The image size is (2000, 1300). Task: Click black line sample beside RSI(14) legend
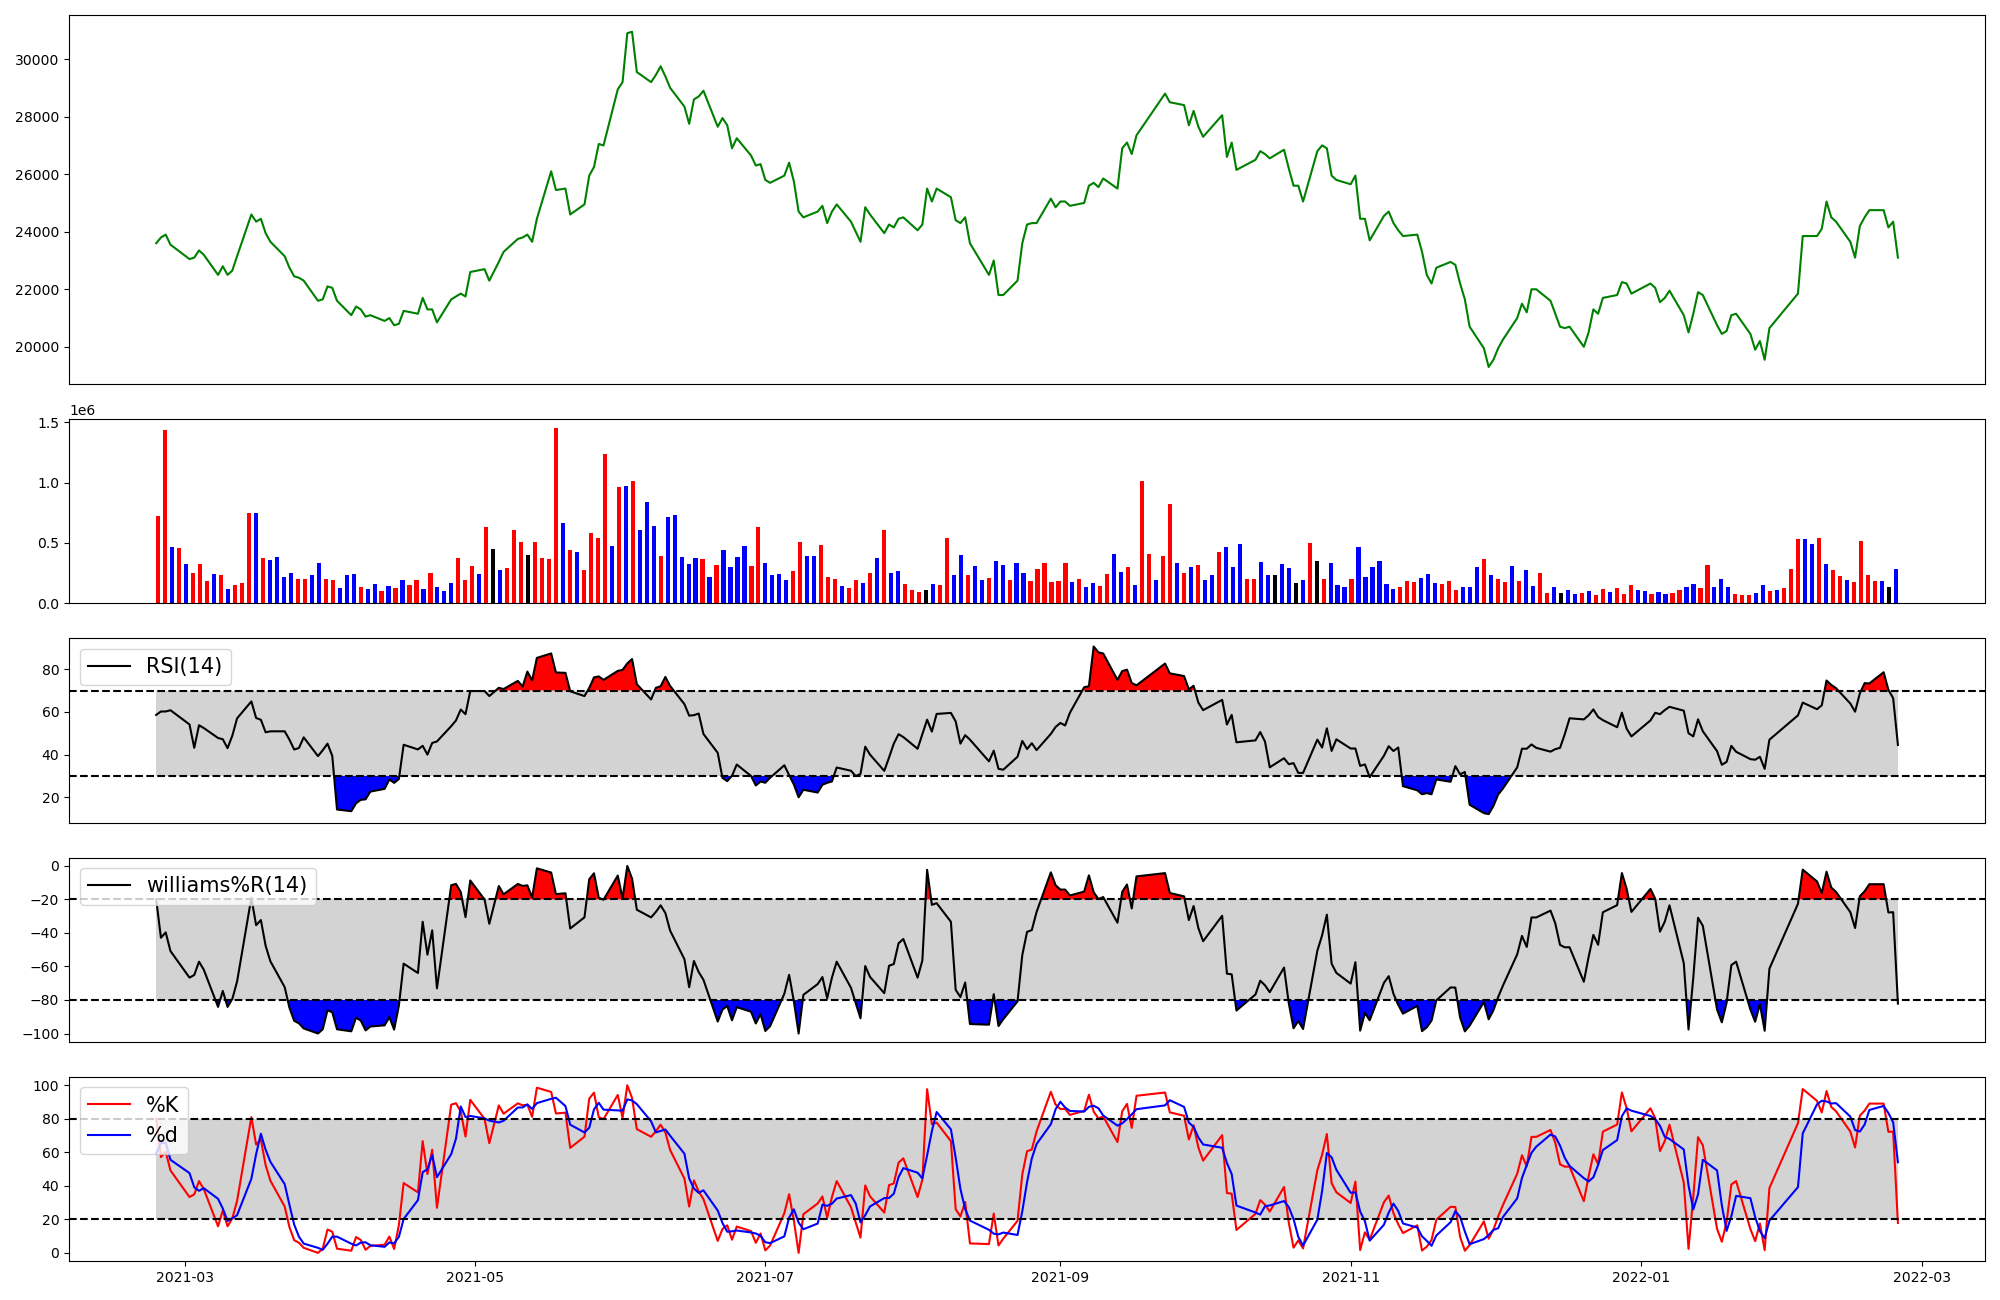[x=109, y=666]
